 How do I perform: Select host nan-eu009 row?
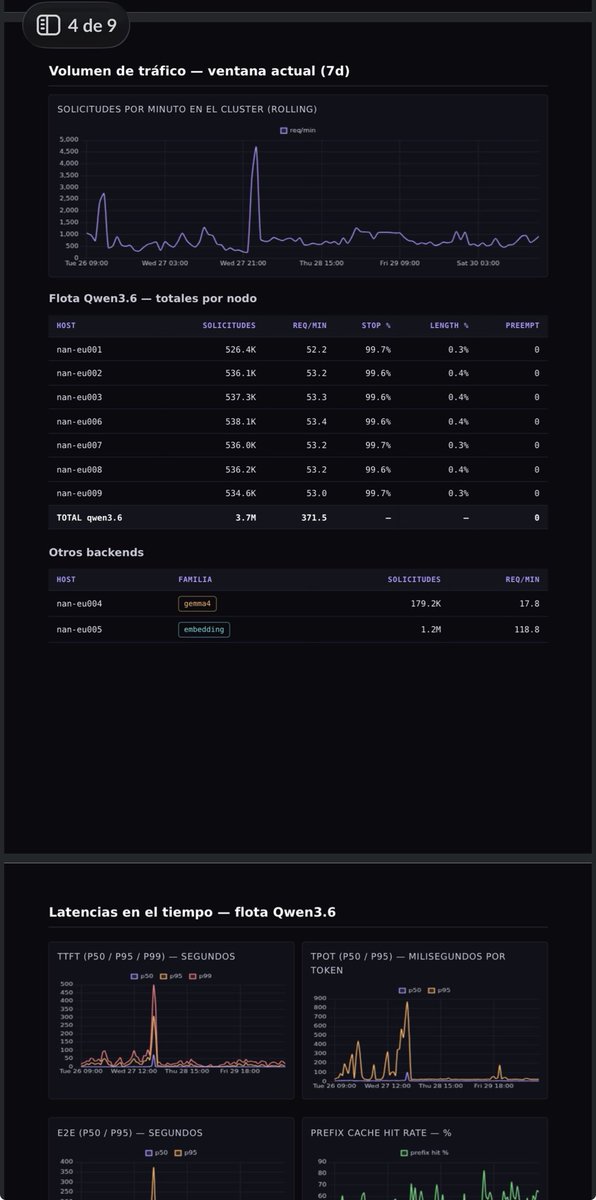tap(298, 494)
